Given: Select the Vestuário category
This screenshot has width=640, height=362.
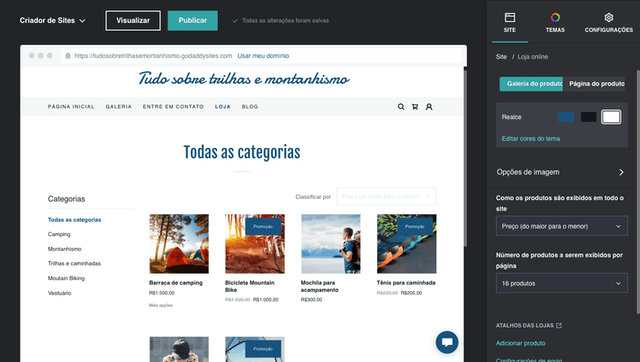Looking at the screenshot, I should [60, 293].
